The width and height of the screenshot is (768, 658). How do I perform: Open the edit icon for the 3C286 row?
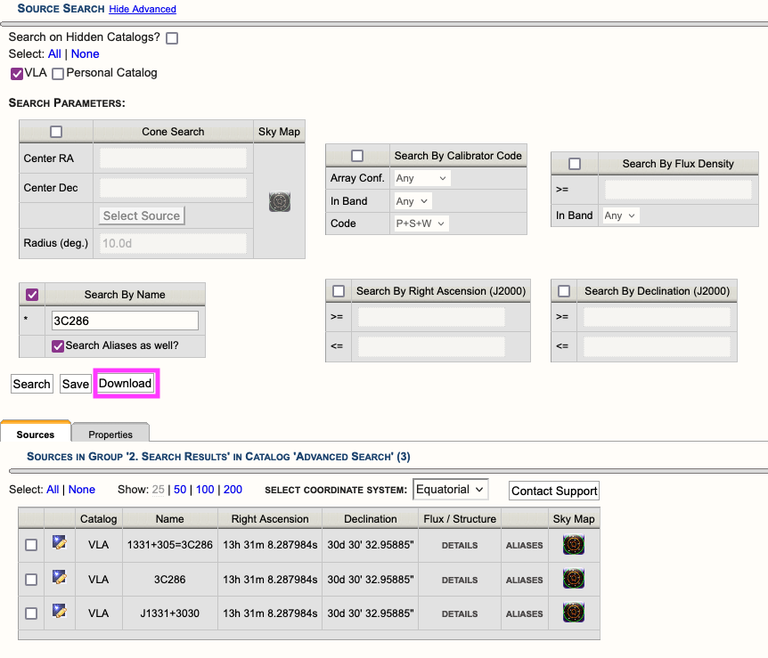coord(59,578)
